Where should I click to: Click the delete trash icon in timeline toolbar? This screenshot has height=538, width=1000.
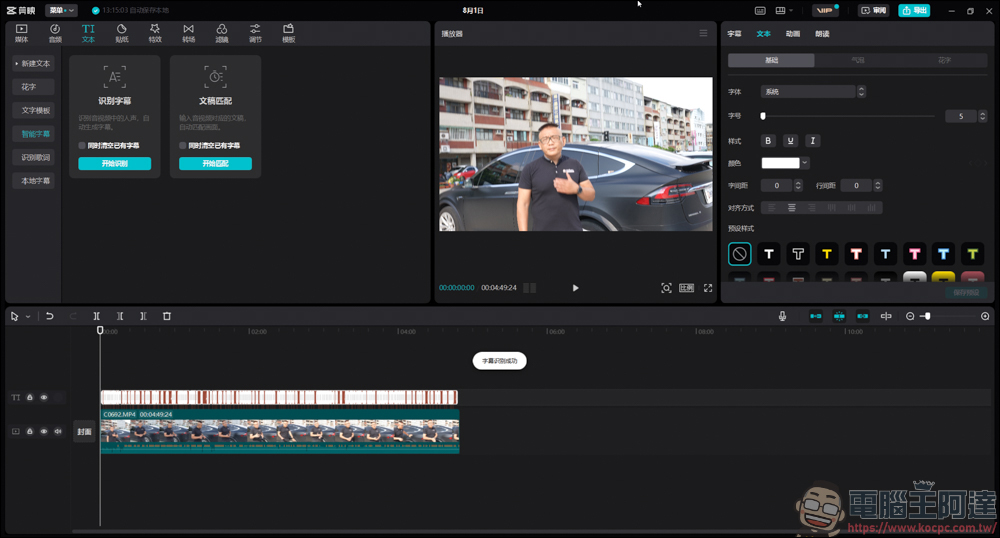click(x=167, y=316)
